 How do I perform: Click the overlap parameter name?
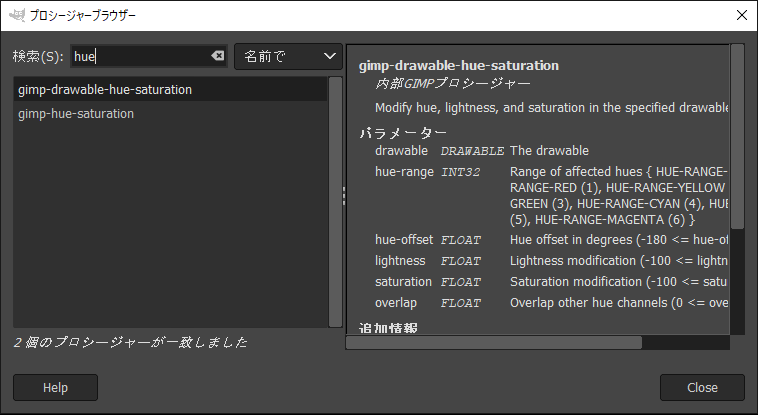(x=395, y=303)
